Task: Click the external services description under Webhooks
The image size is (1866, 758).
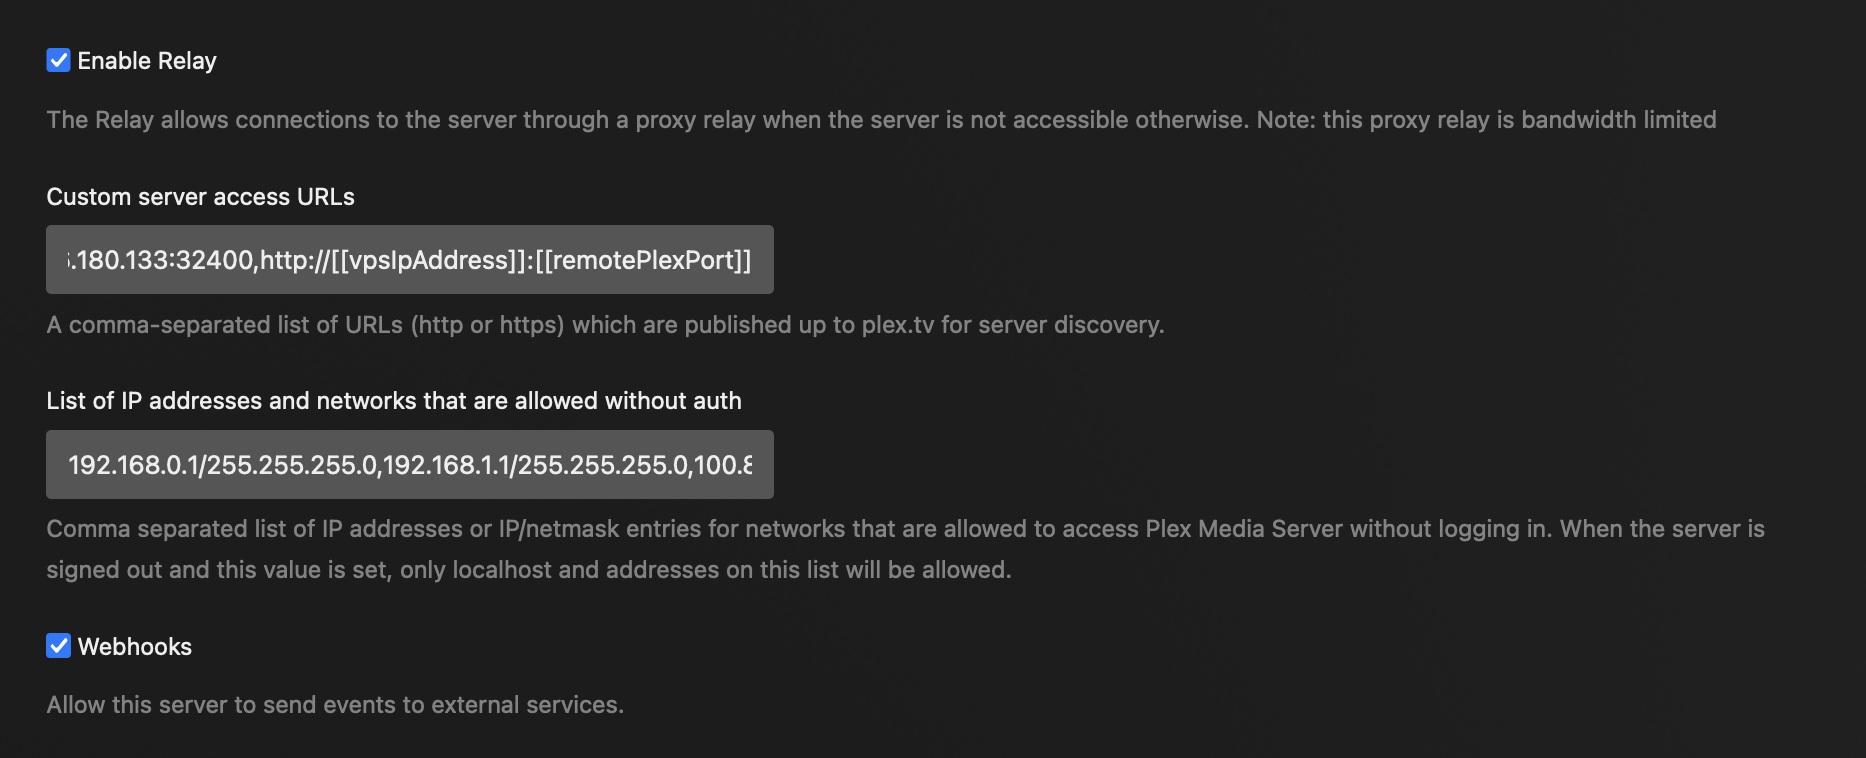Action: tap(334, 704)
